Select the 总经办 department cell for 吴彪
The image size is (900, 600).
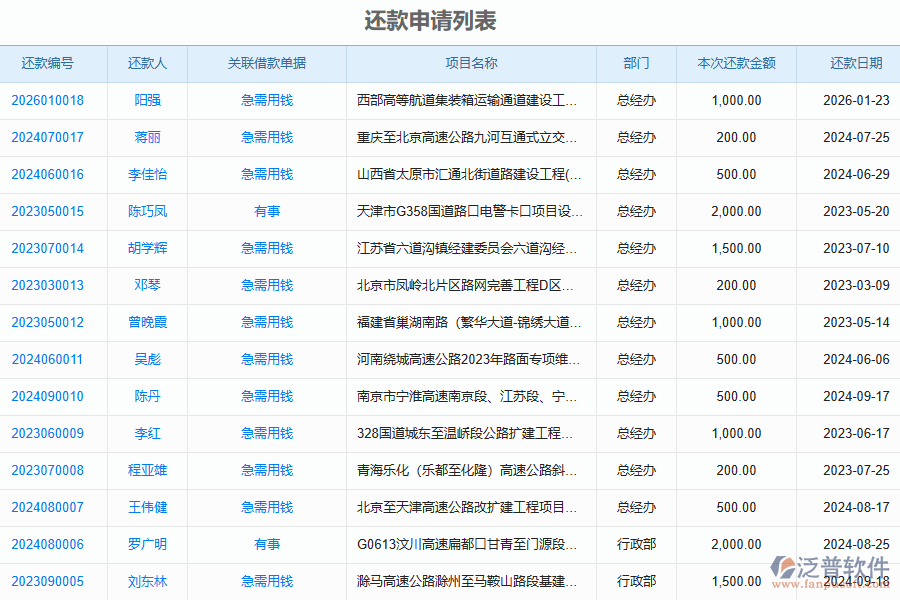coord(635,359)
